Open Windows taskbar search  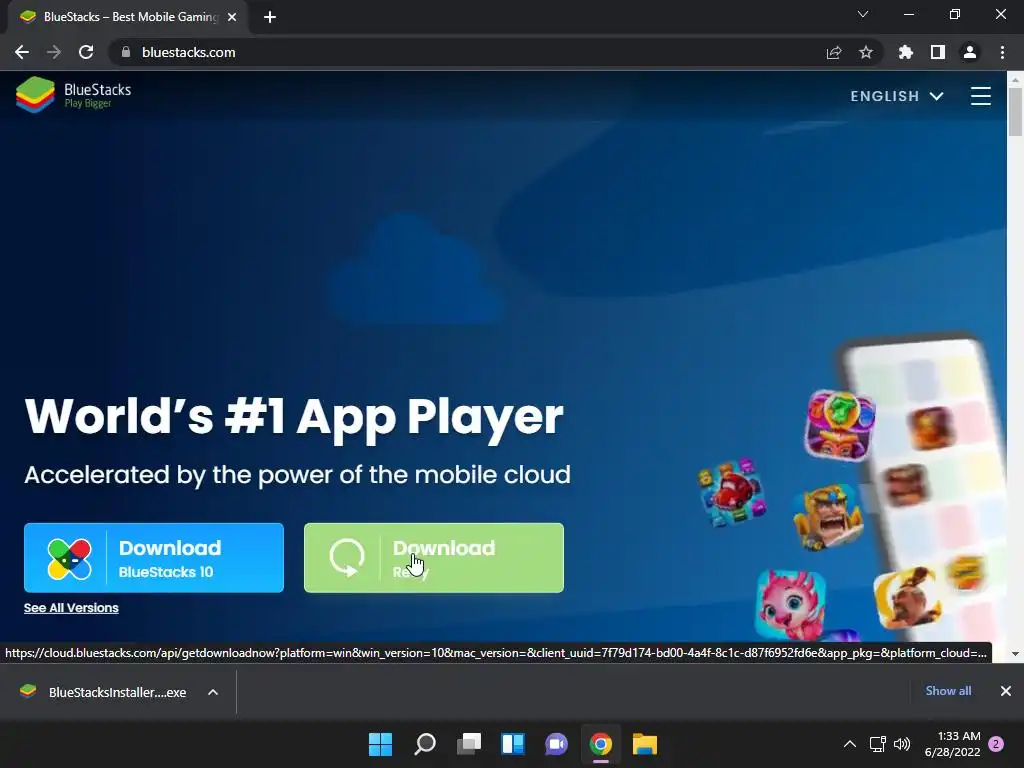click(424, 744)
